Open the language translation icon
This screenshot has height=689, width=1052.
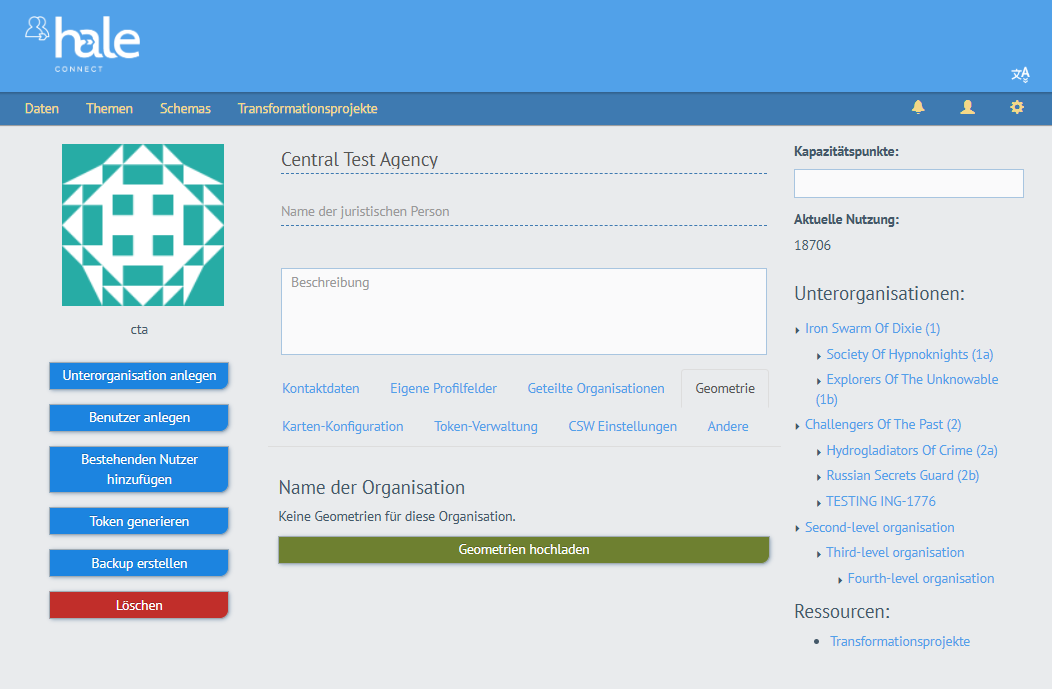(x=1020, y=75)
